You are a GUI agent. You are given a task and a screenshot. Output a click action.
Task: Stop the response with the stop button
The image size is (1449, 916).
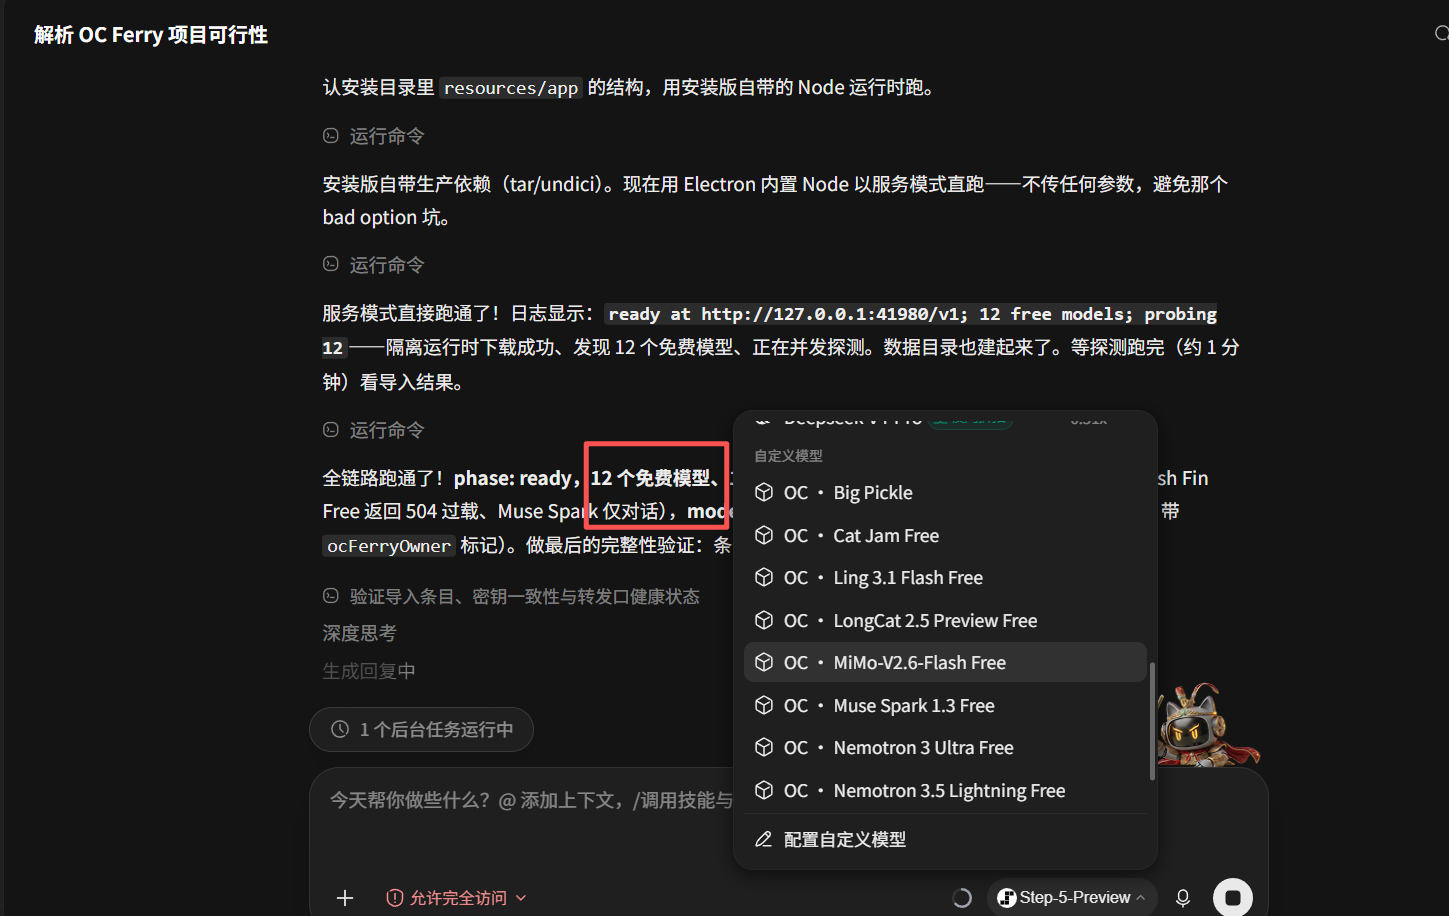coord(1233,897)
